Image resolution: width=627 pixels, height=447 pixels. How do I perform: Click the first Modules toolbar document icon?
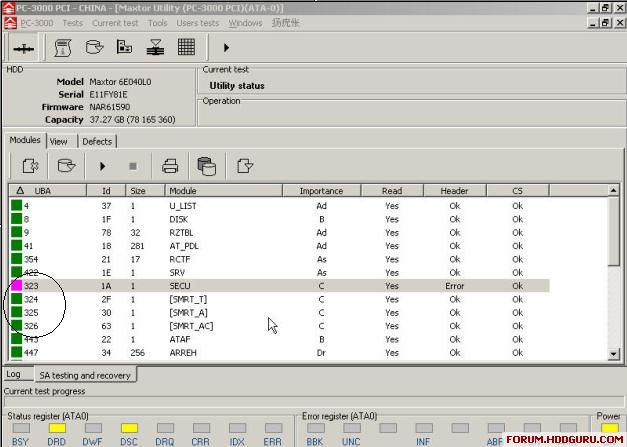tap(30, 166)
